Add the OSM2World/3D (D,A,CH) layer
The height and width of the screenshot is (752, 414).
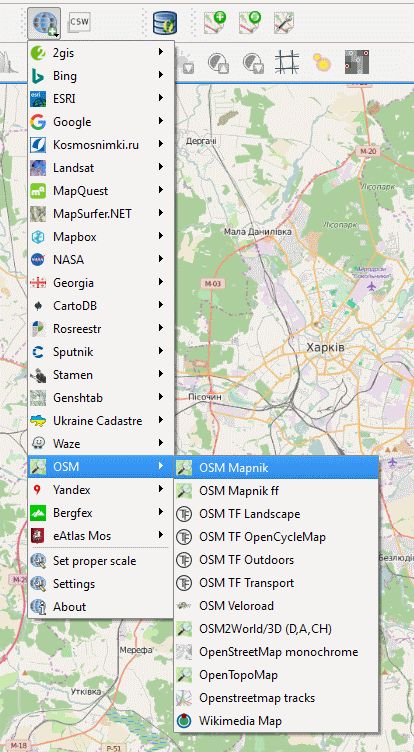click(276, 629)
